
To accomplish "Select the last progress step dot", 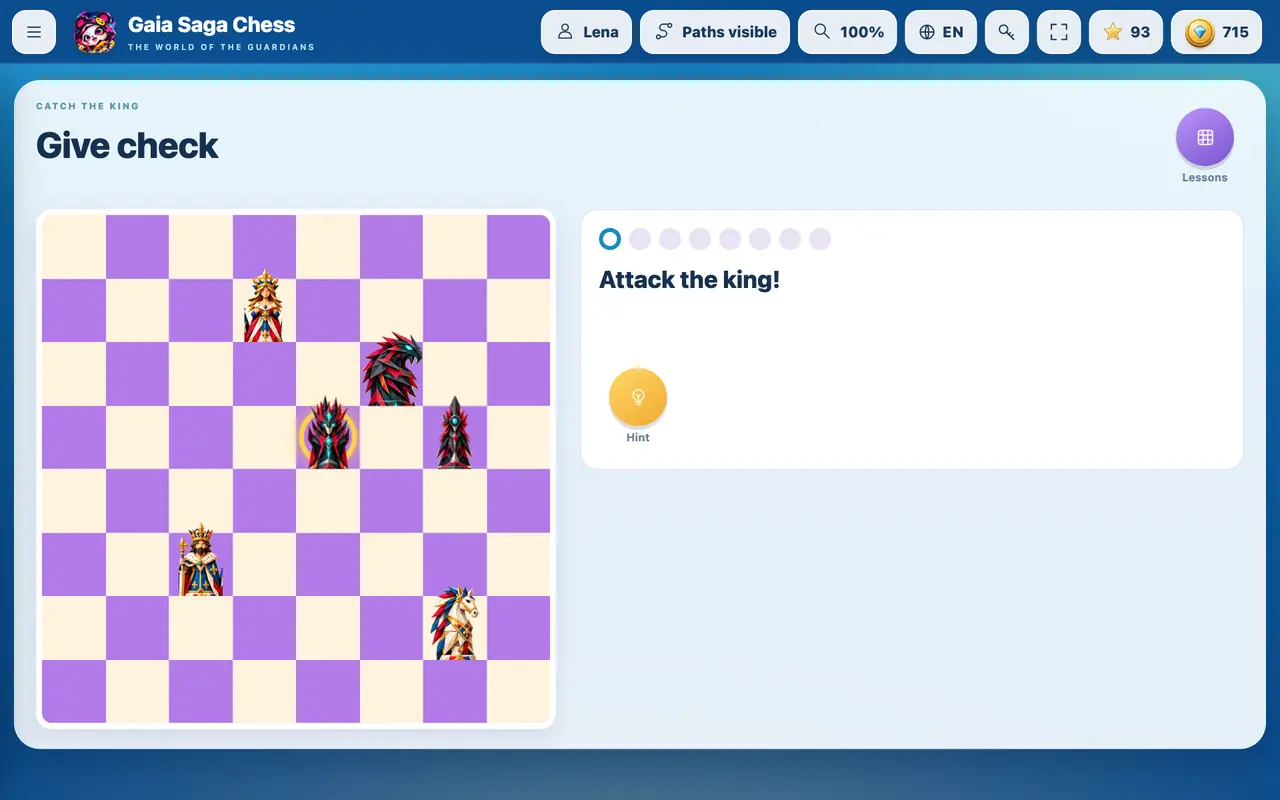I will point(820,239).
